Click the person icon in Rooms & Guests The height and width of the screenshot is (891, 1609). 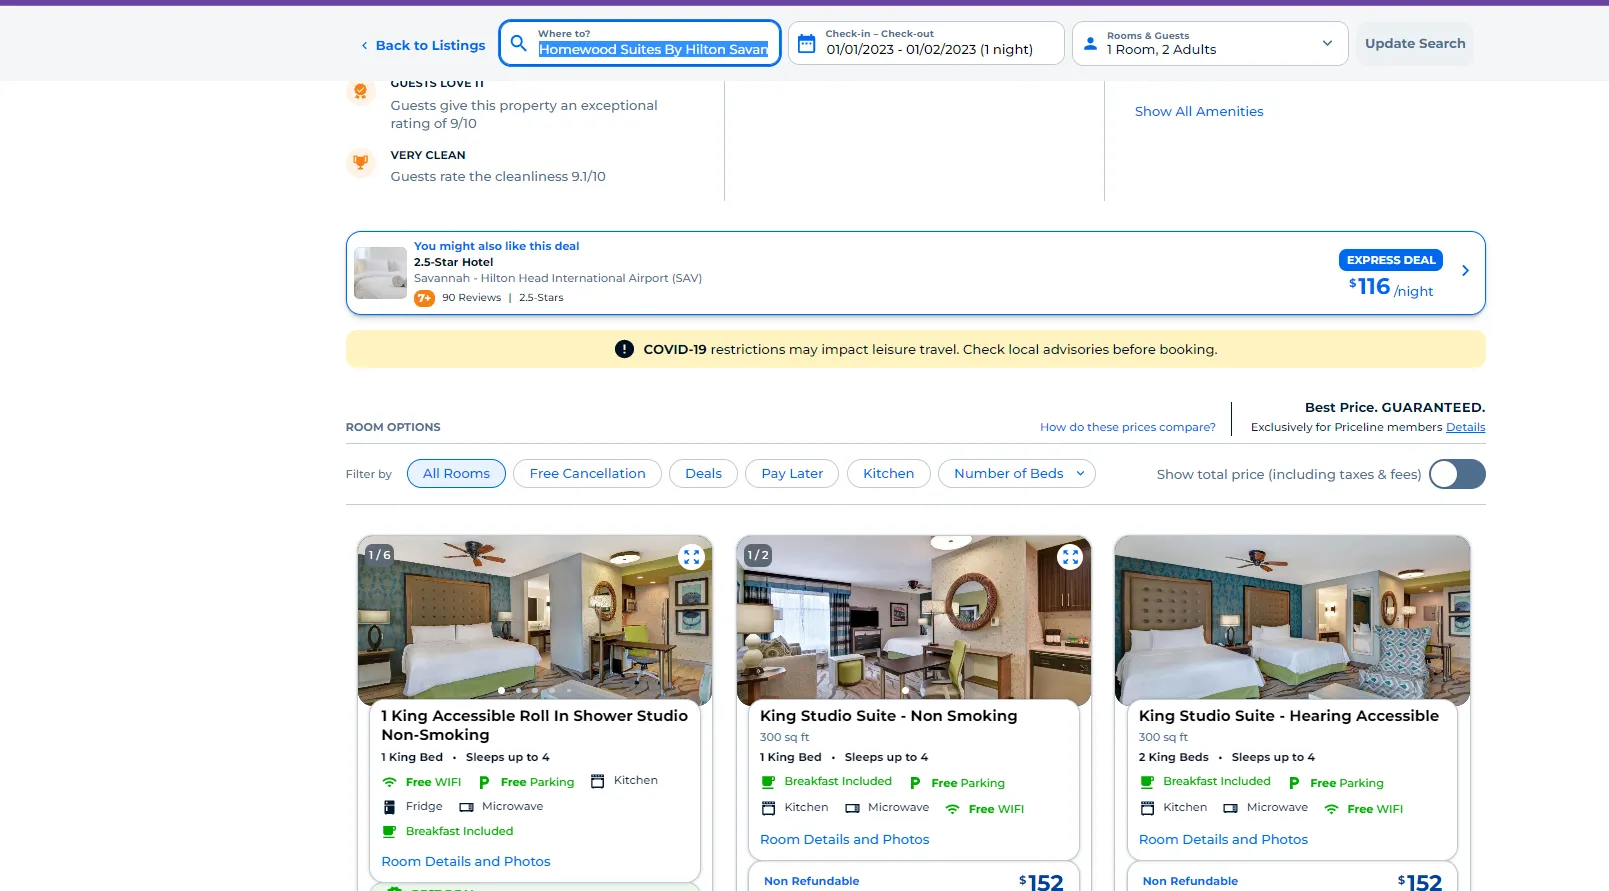(x=1090, y=44)
